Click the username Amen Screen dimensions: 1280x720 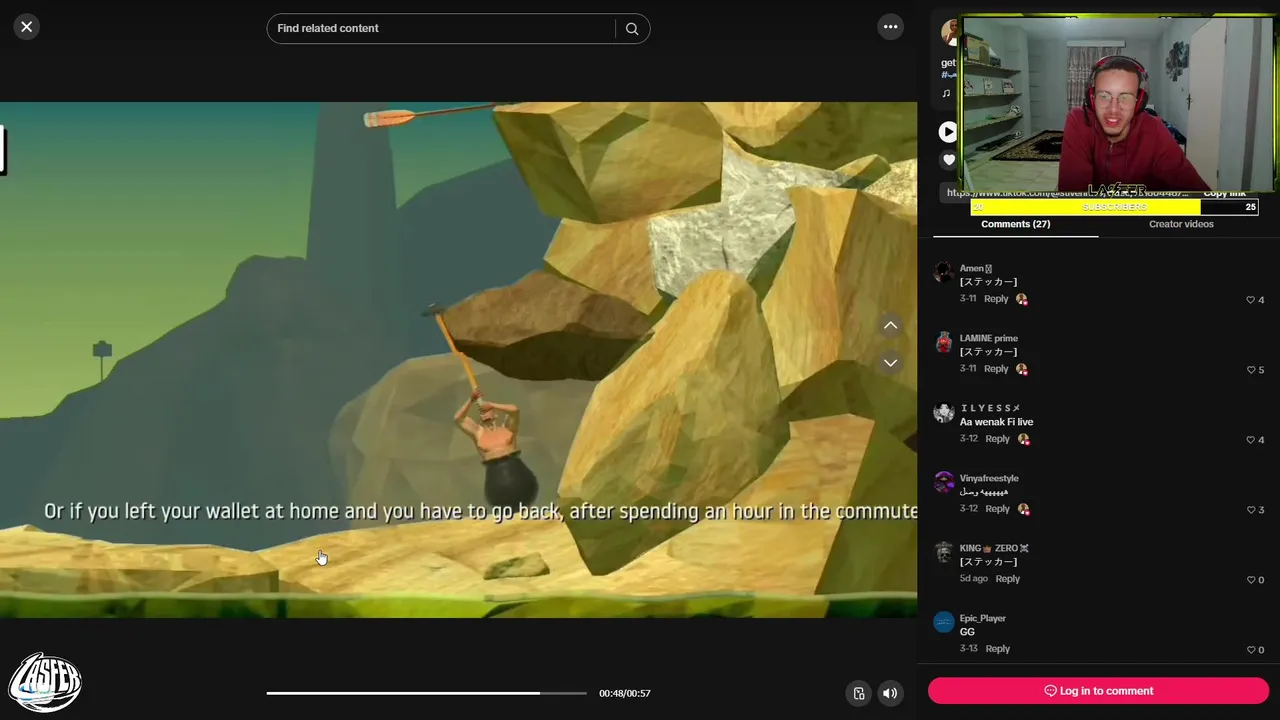coord(975,268)
